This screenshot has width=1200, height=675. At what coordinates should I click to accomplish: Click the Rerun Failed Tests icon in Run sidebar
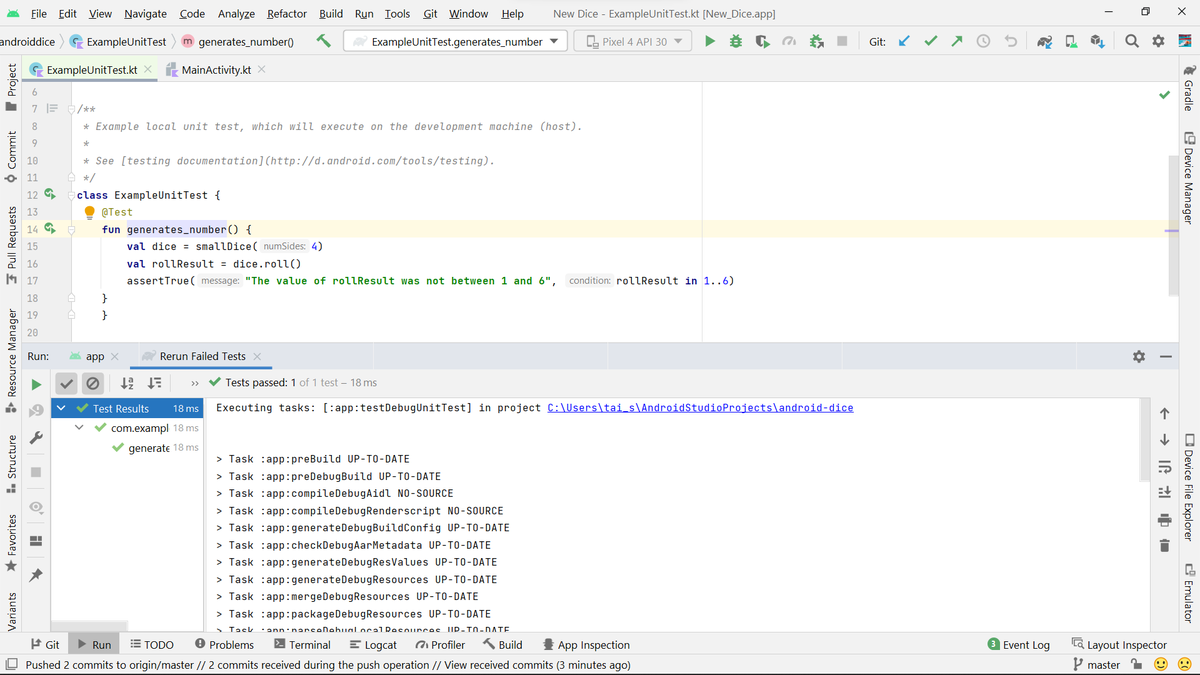click(36, 409)
